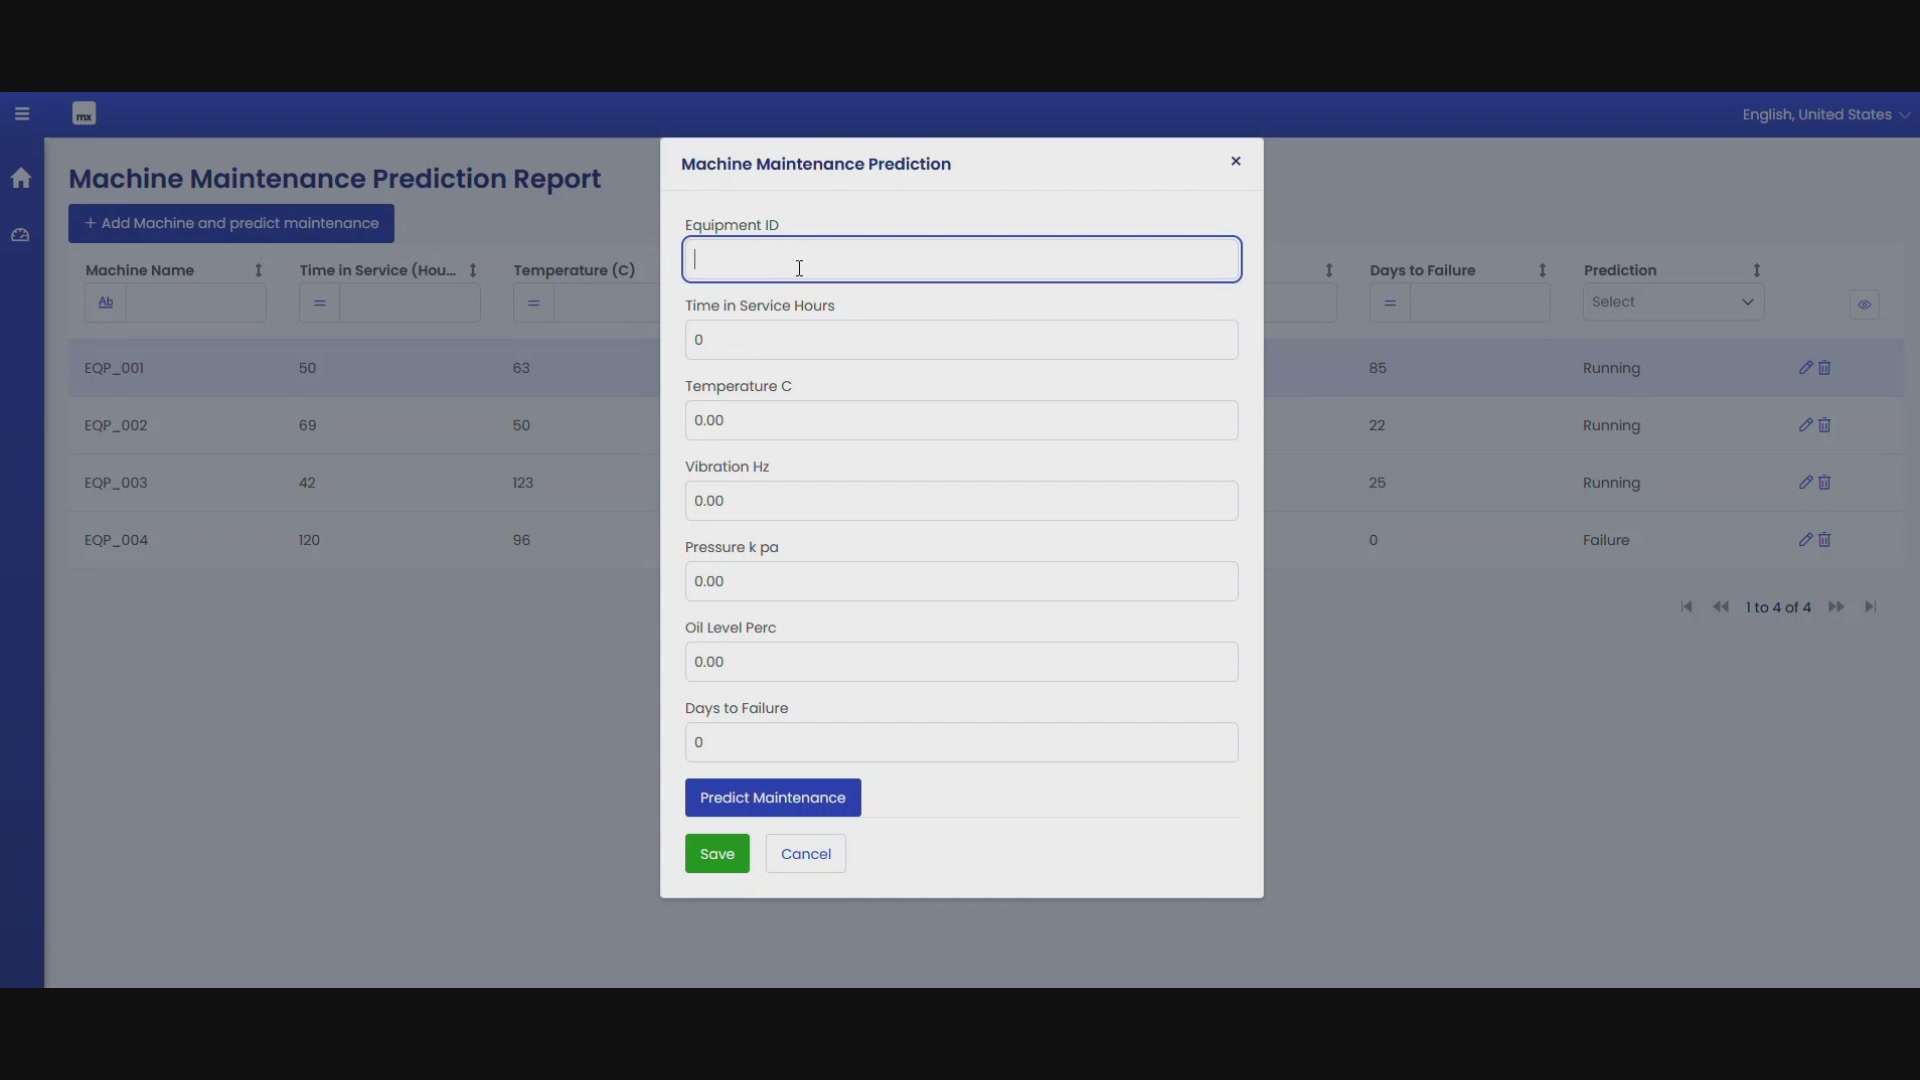The height and width of the screenshot is (1080, 1920).
Task: Edit the EQP_004 row pencil icon
Action: pyautogui.click(x=1805, y=540)
